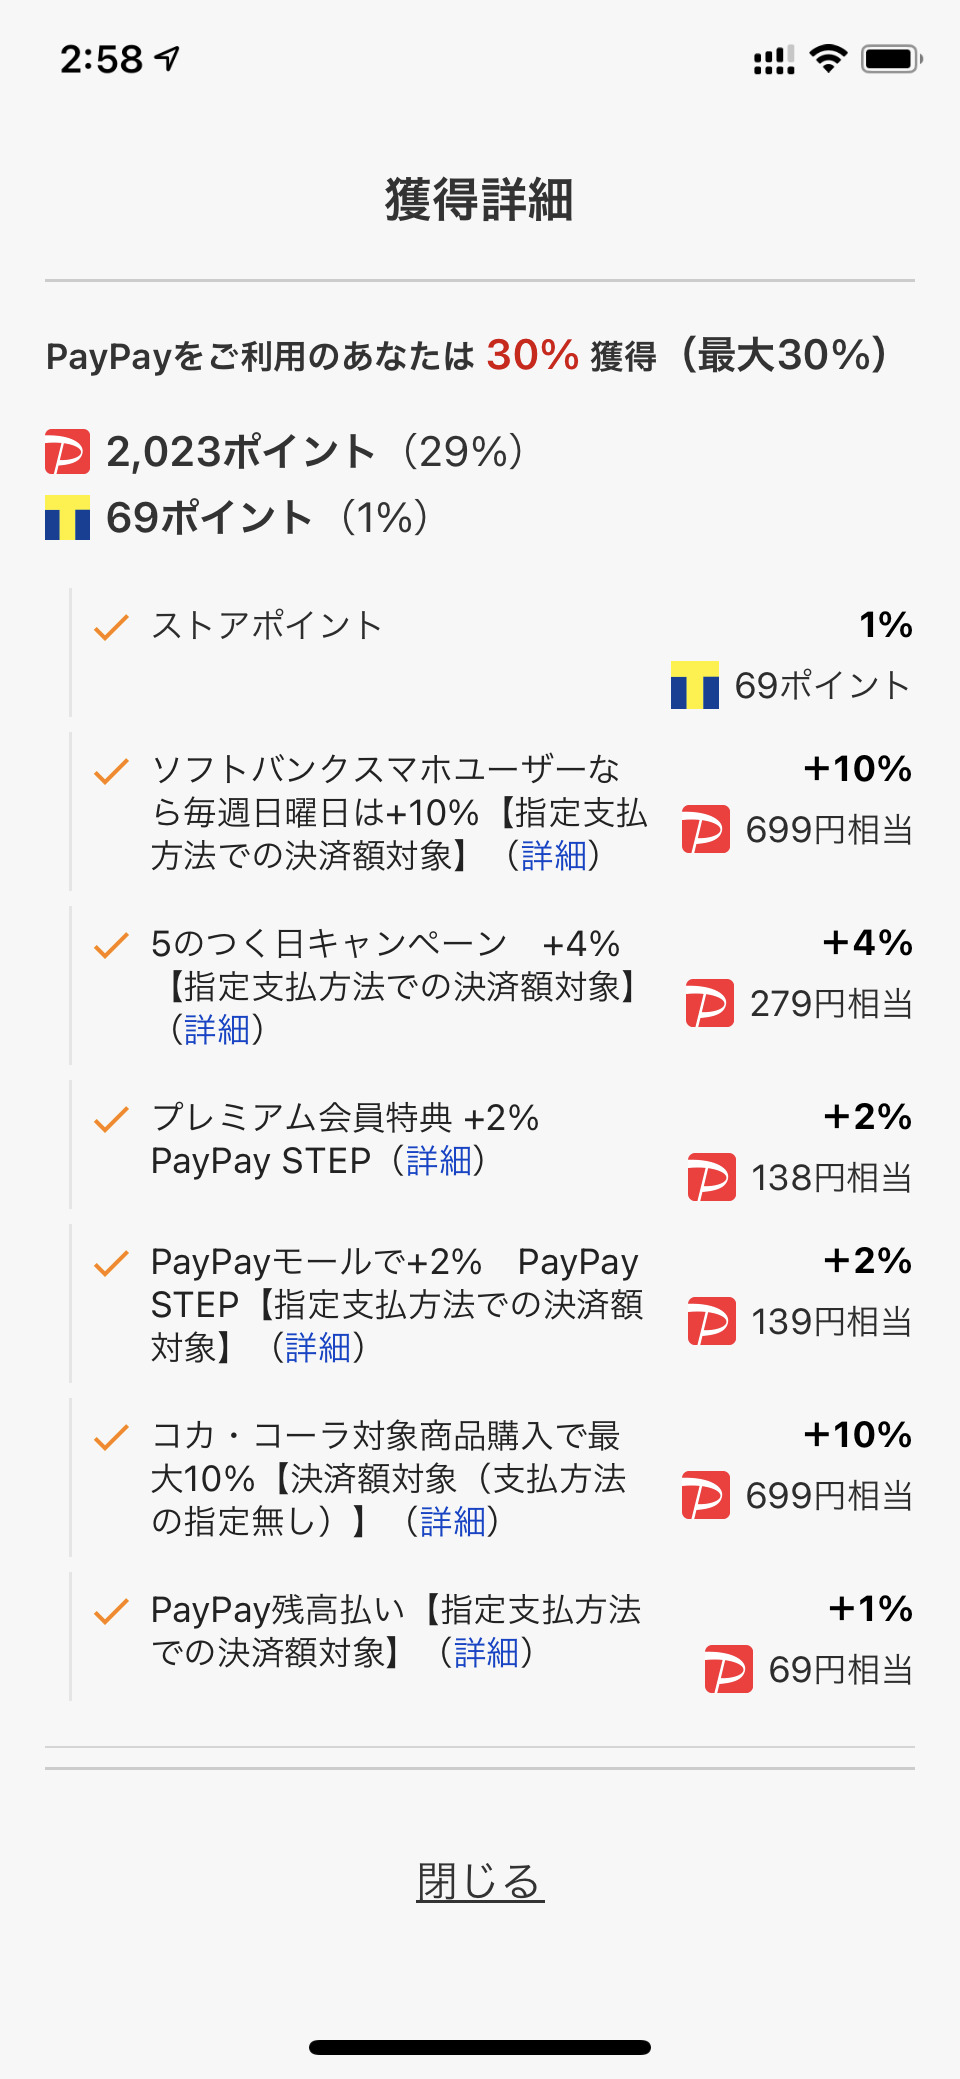
Task: Open 詳細 link for PayPay残高払い
Action: point(486,1653)
